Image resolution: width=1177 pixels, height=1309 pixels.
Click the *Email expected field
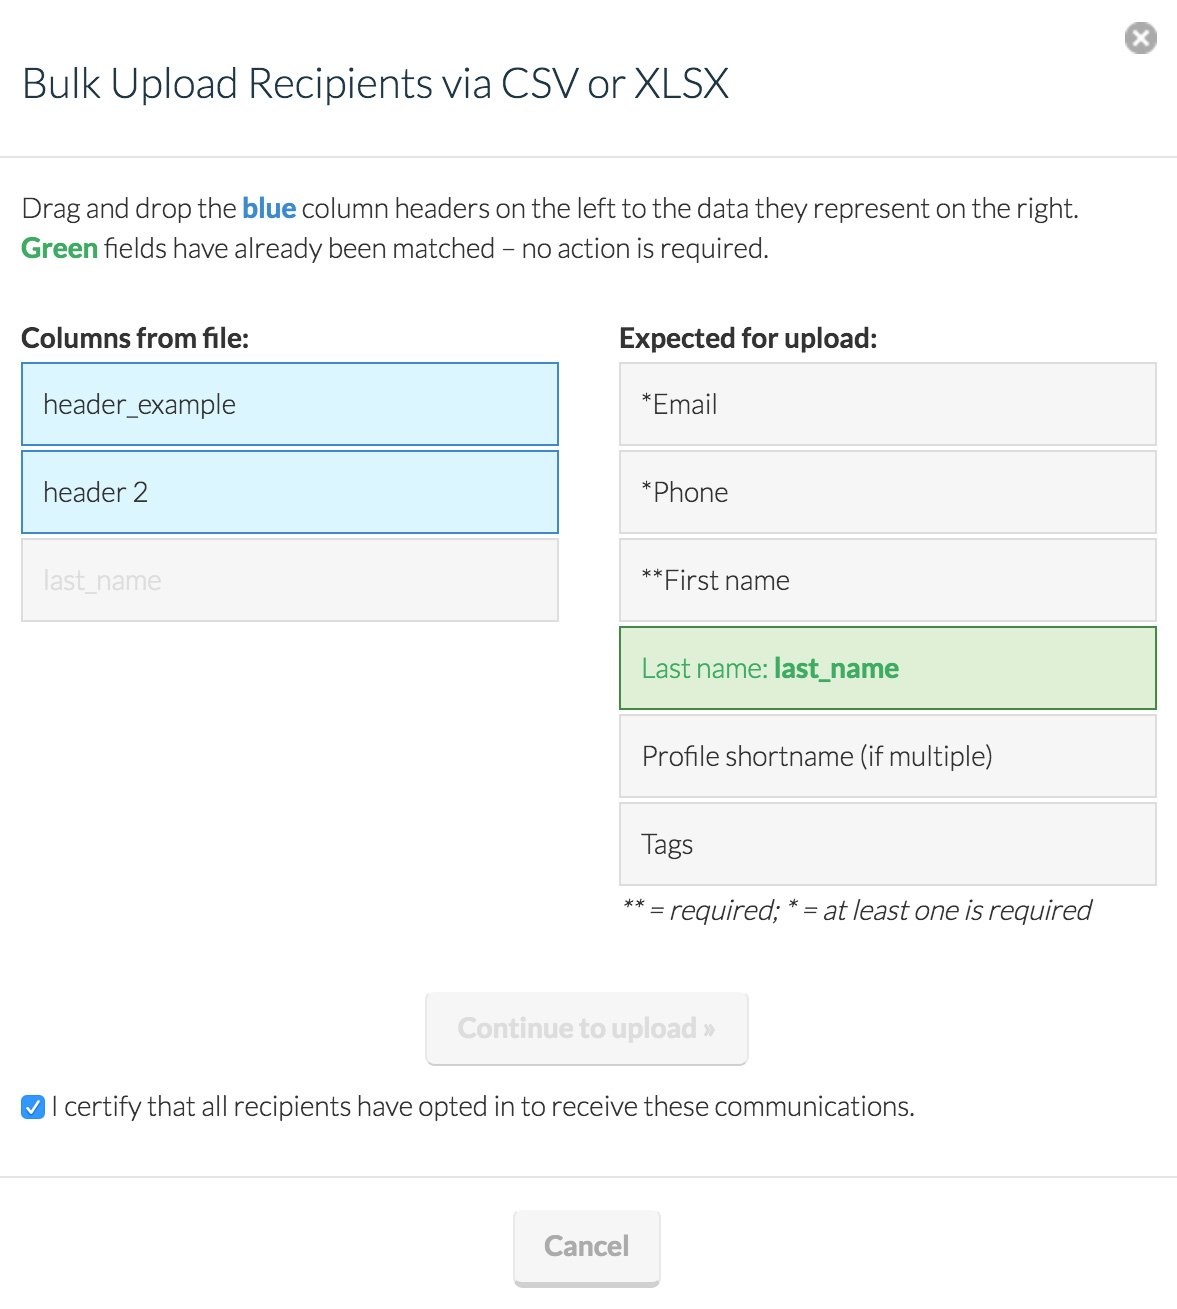(887, 404)
